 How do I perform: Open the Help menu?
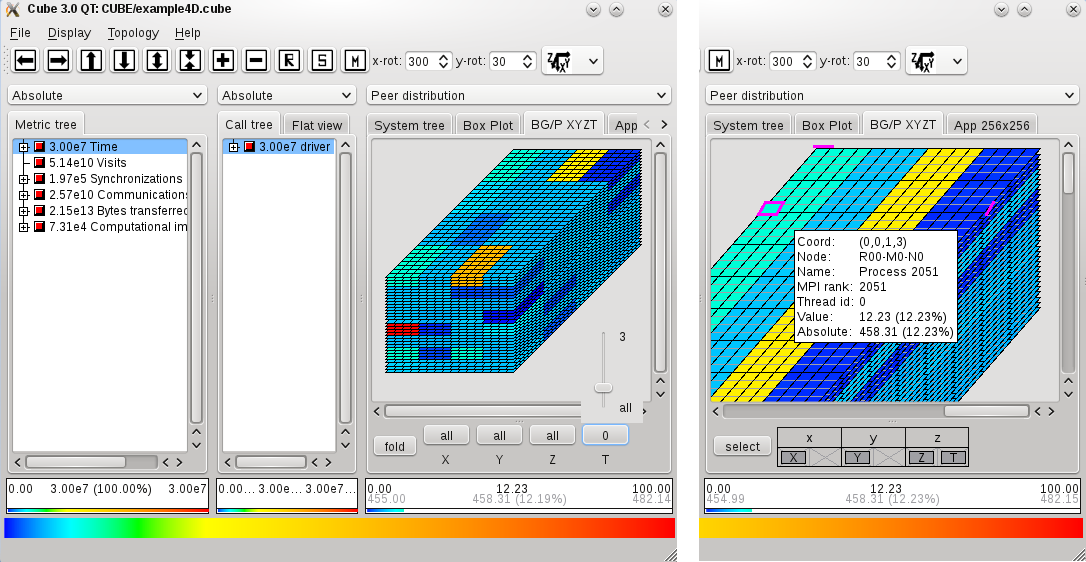click(x=188, y=33)
